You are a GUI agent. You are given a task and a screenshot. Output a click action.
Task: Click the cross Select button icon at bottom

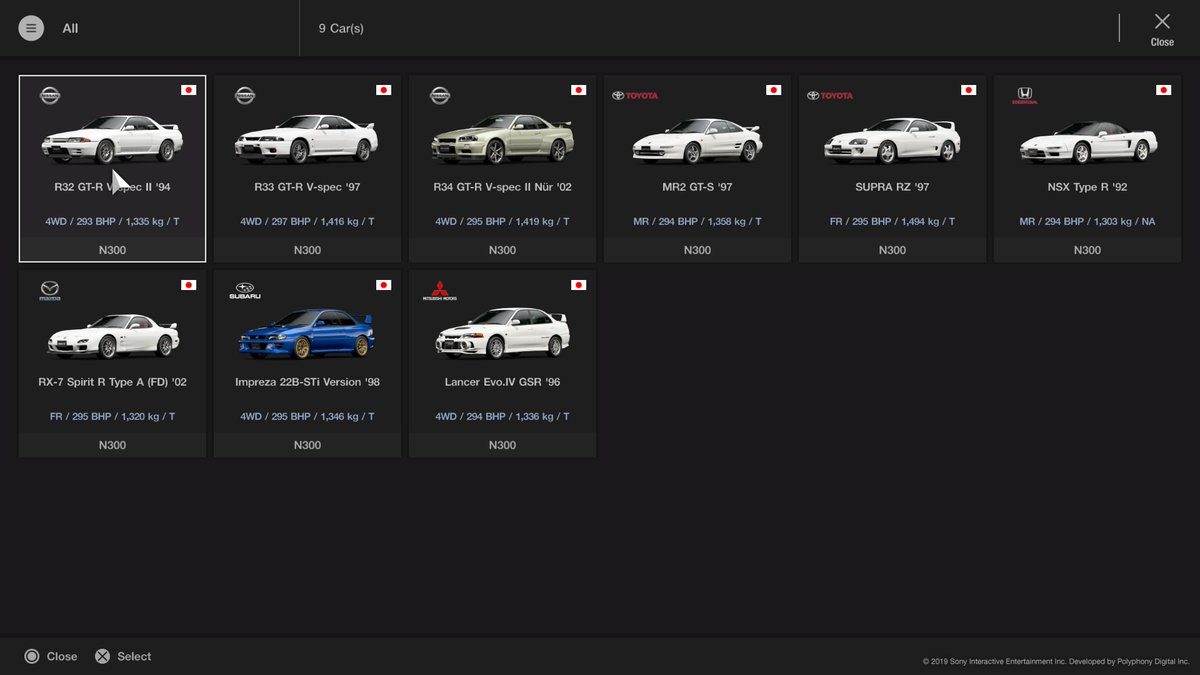coord(102,656)
